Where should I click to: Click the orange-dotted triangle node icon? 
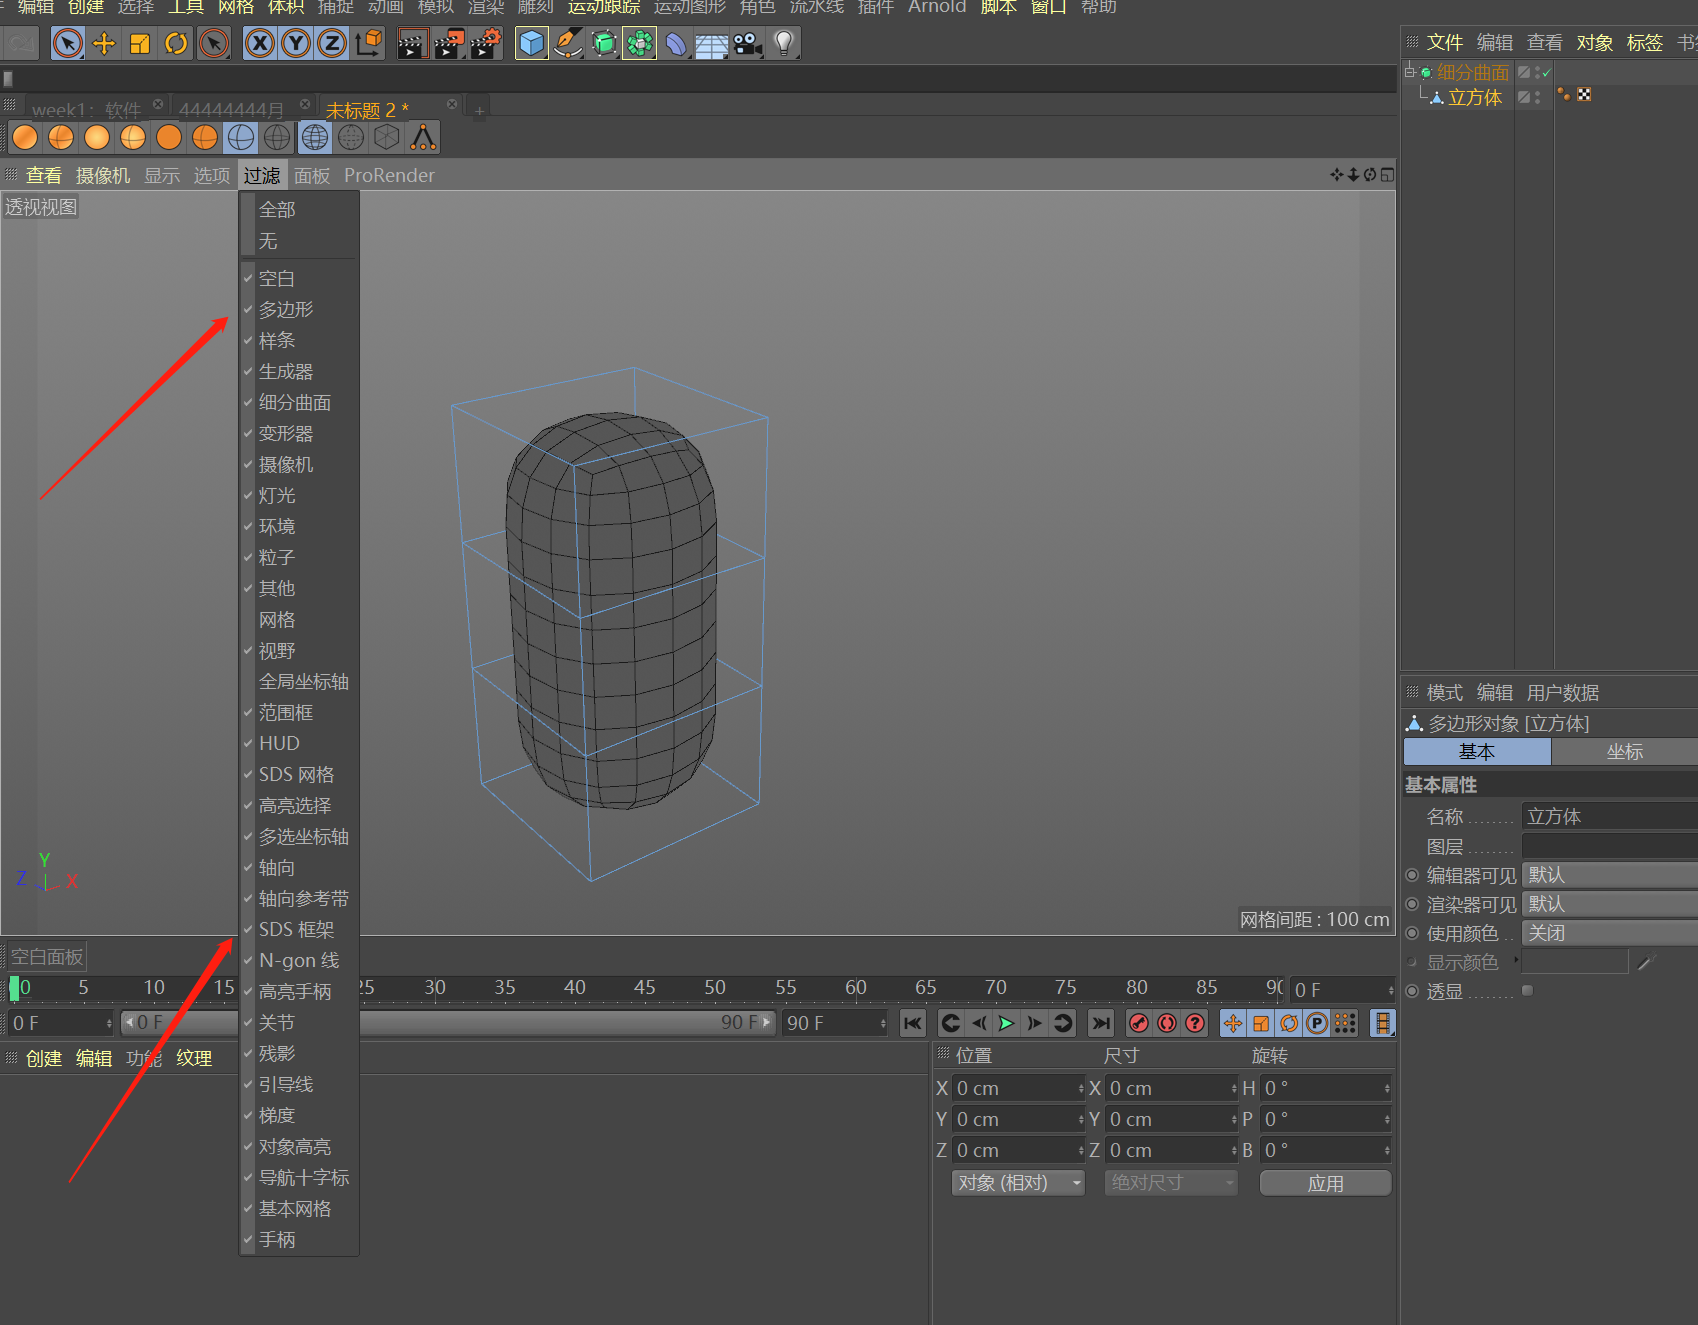tap(423, 137)
